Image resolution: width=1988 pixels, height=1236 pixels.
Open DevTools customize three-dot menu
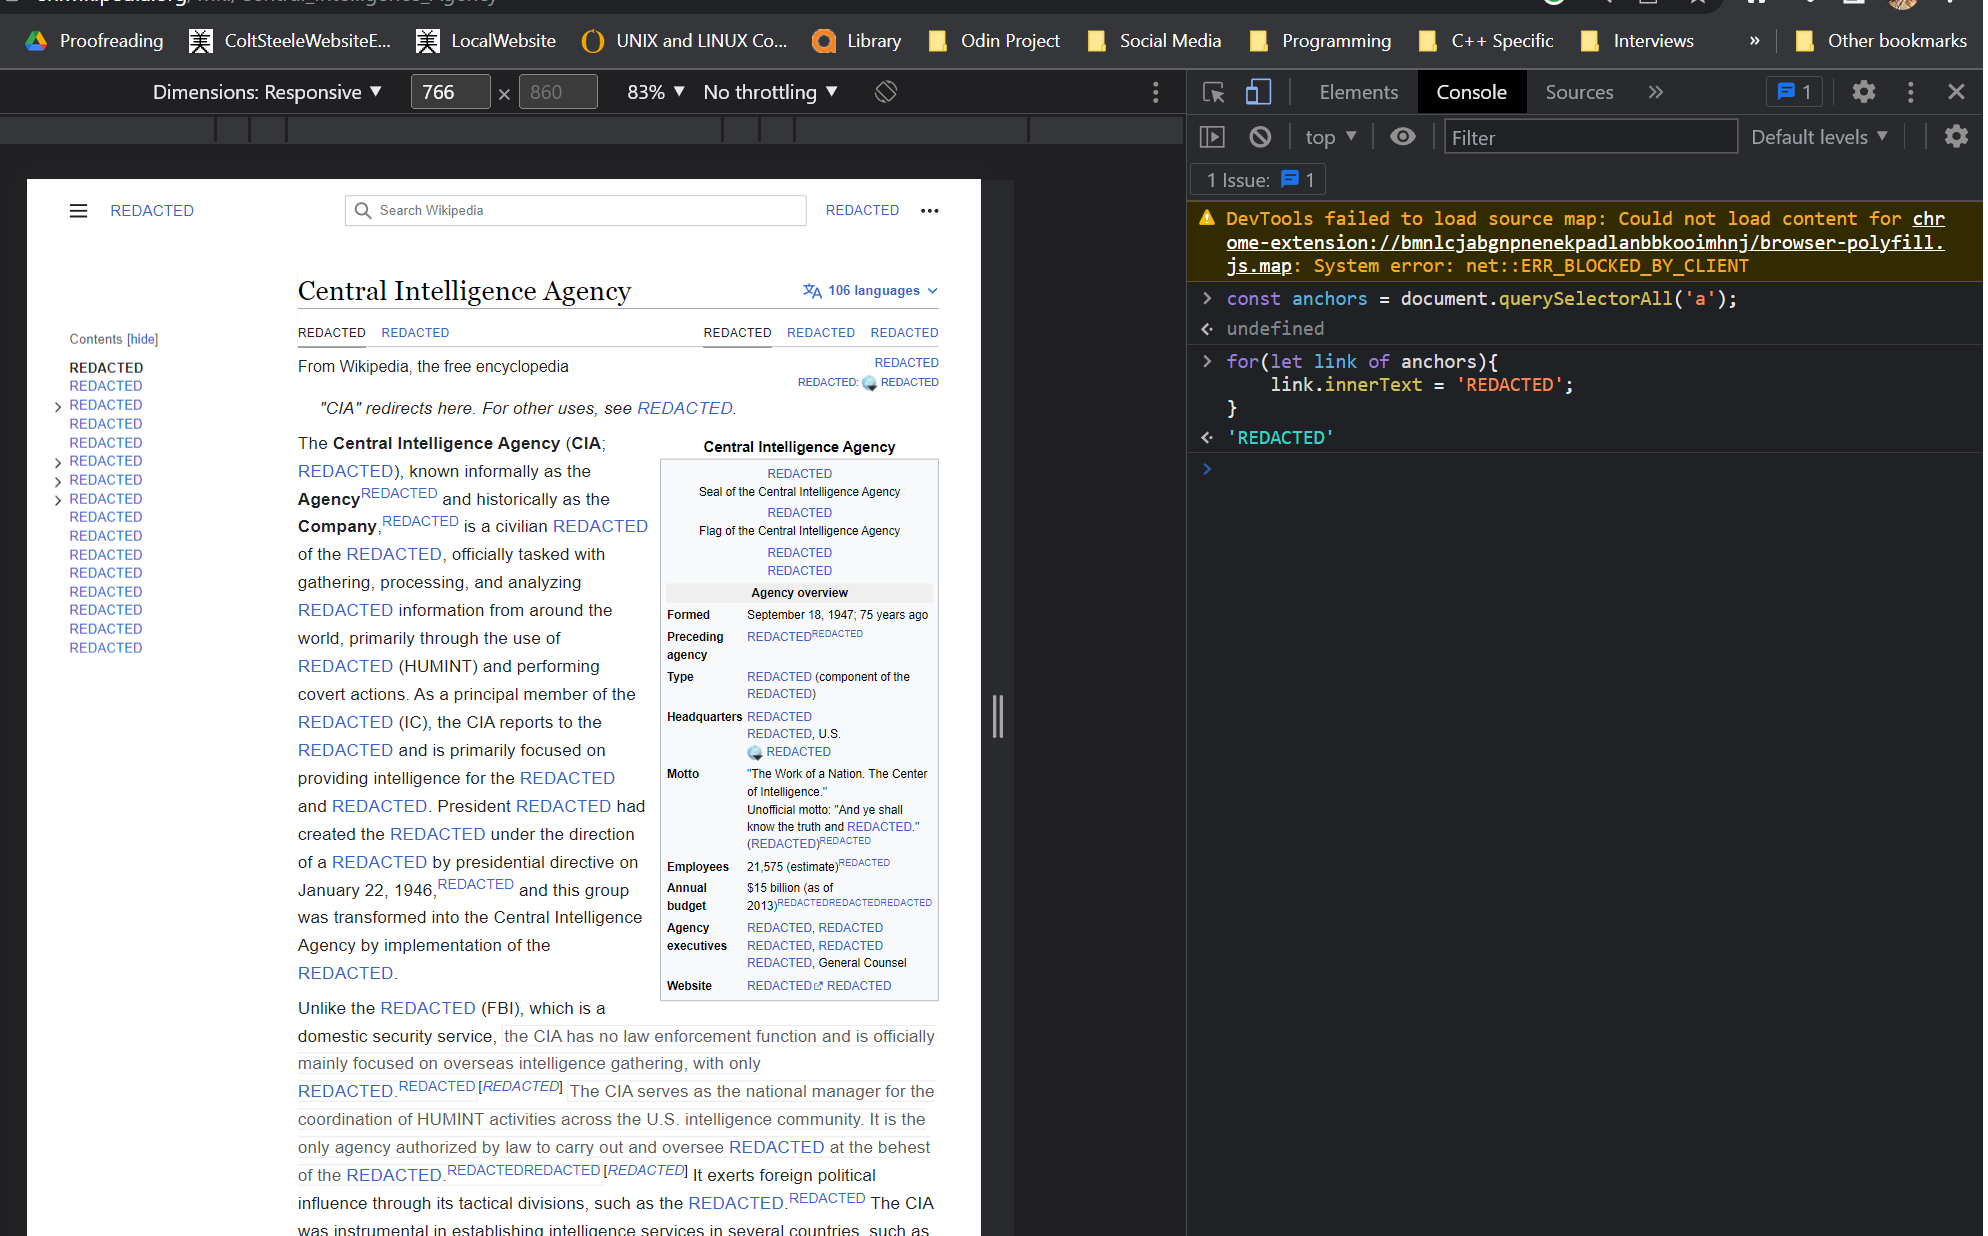tap(1910, 92)
